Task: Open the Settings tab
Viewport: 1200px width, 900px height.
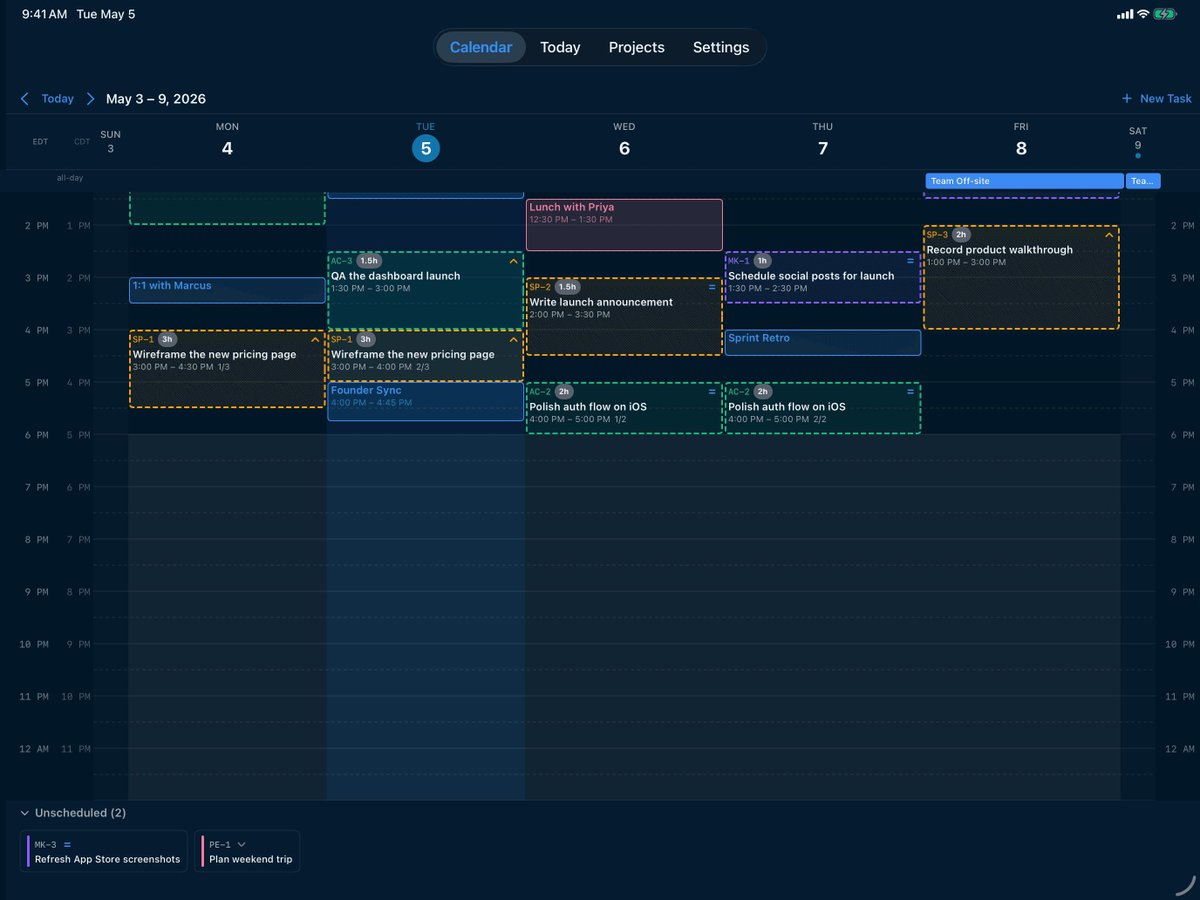Action: tap(721, 47)
